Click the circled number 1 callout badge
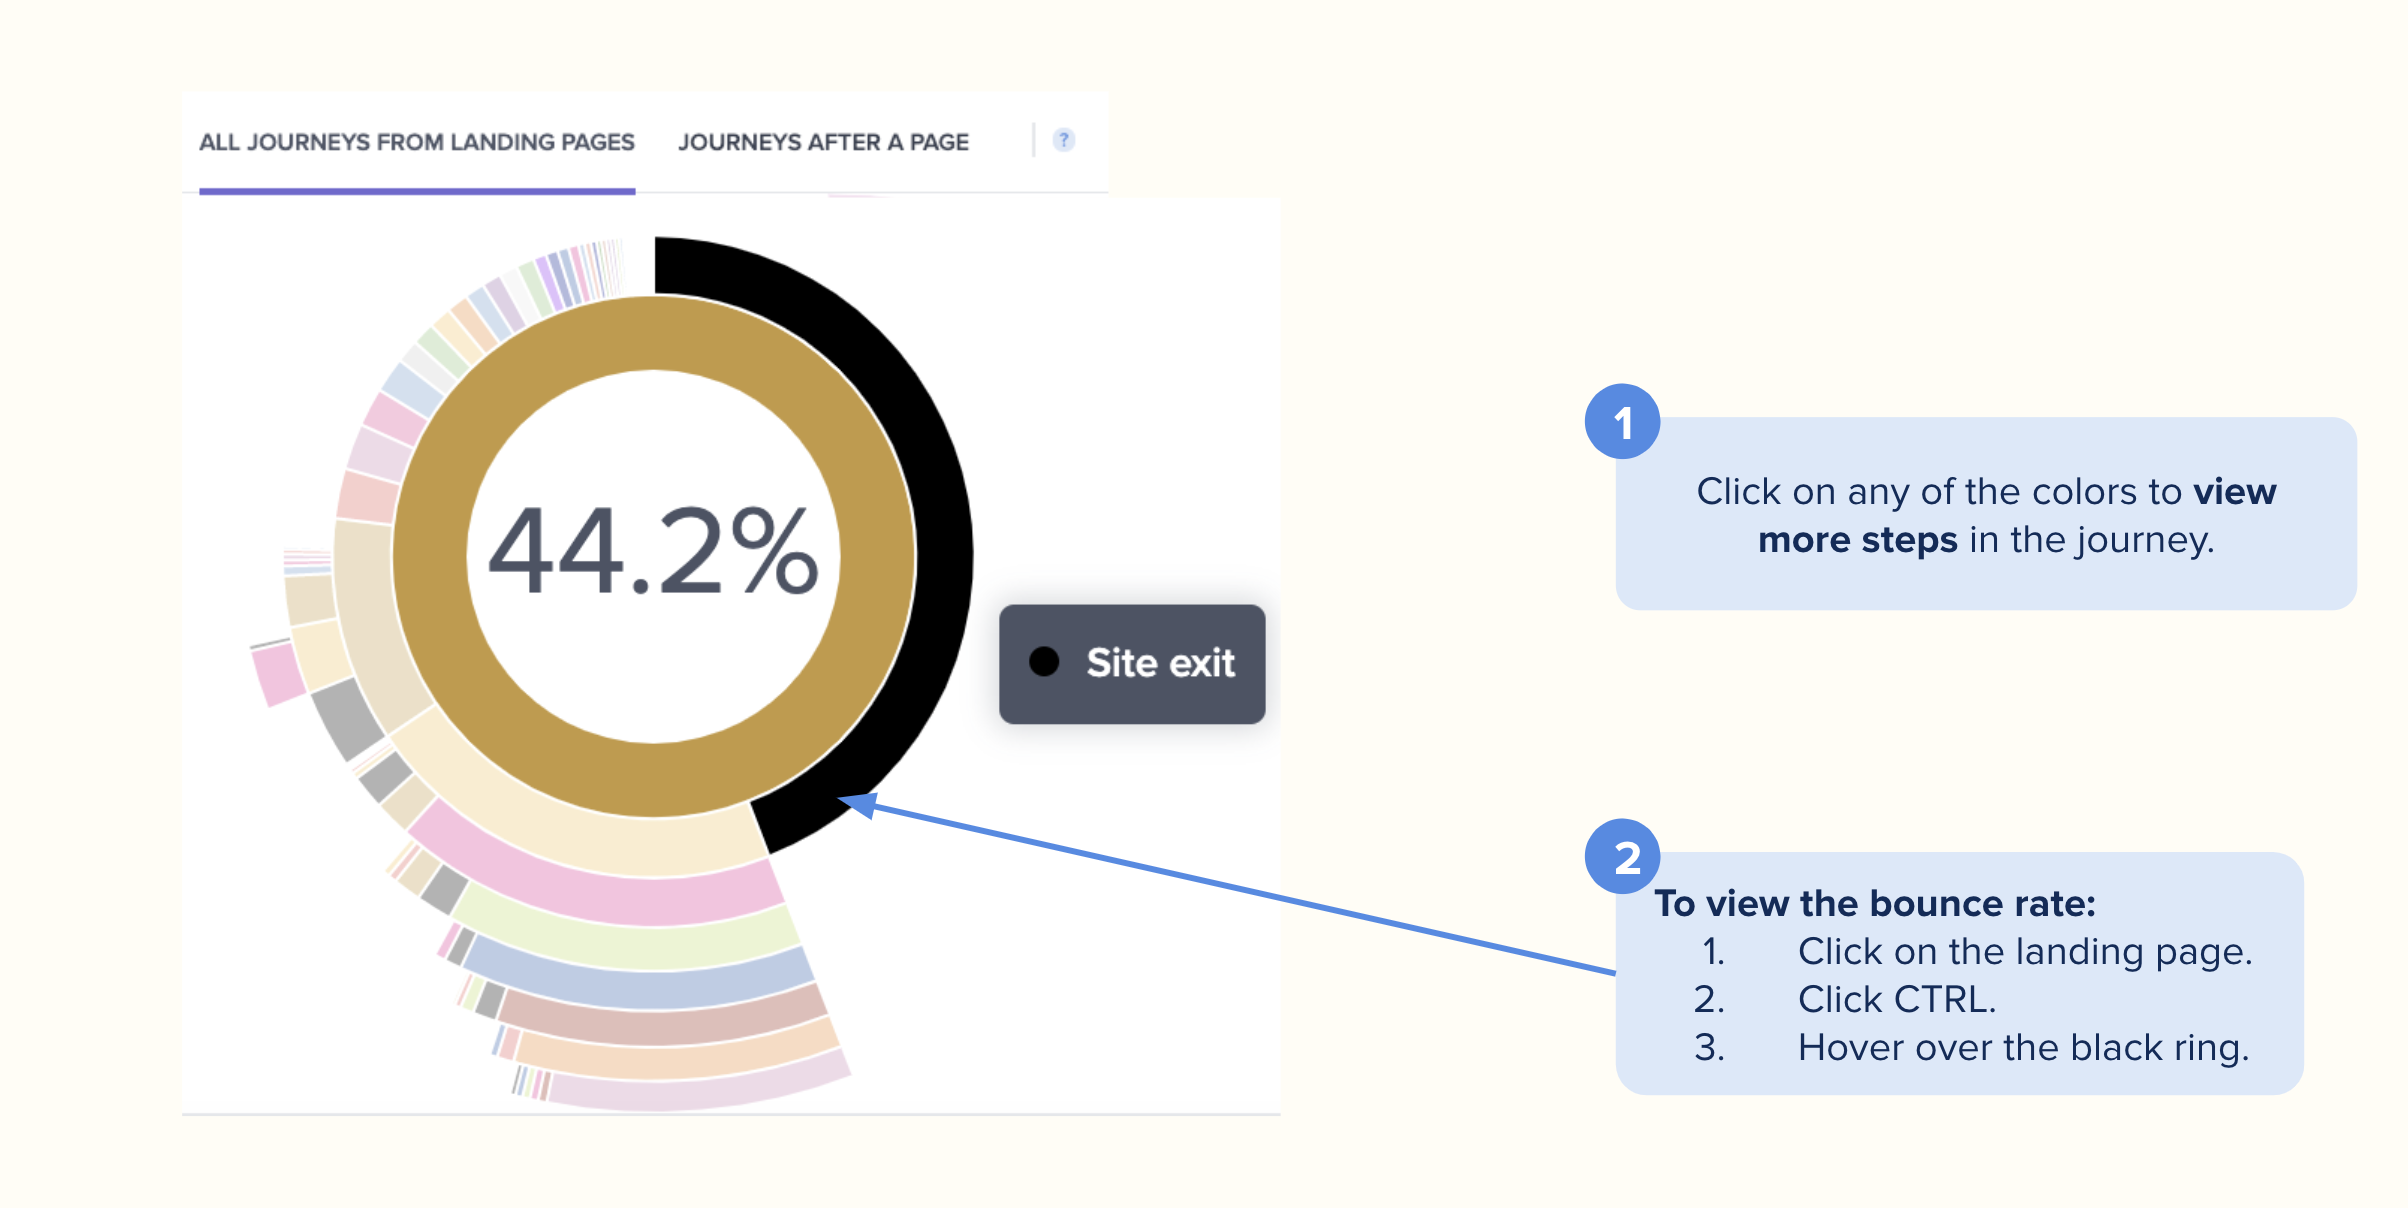The image size is (2408, 1208). tap(1624, 422)
